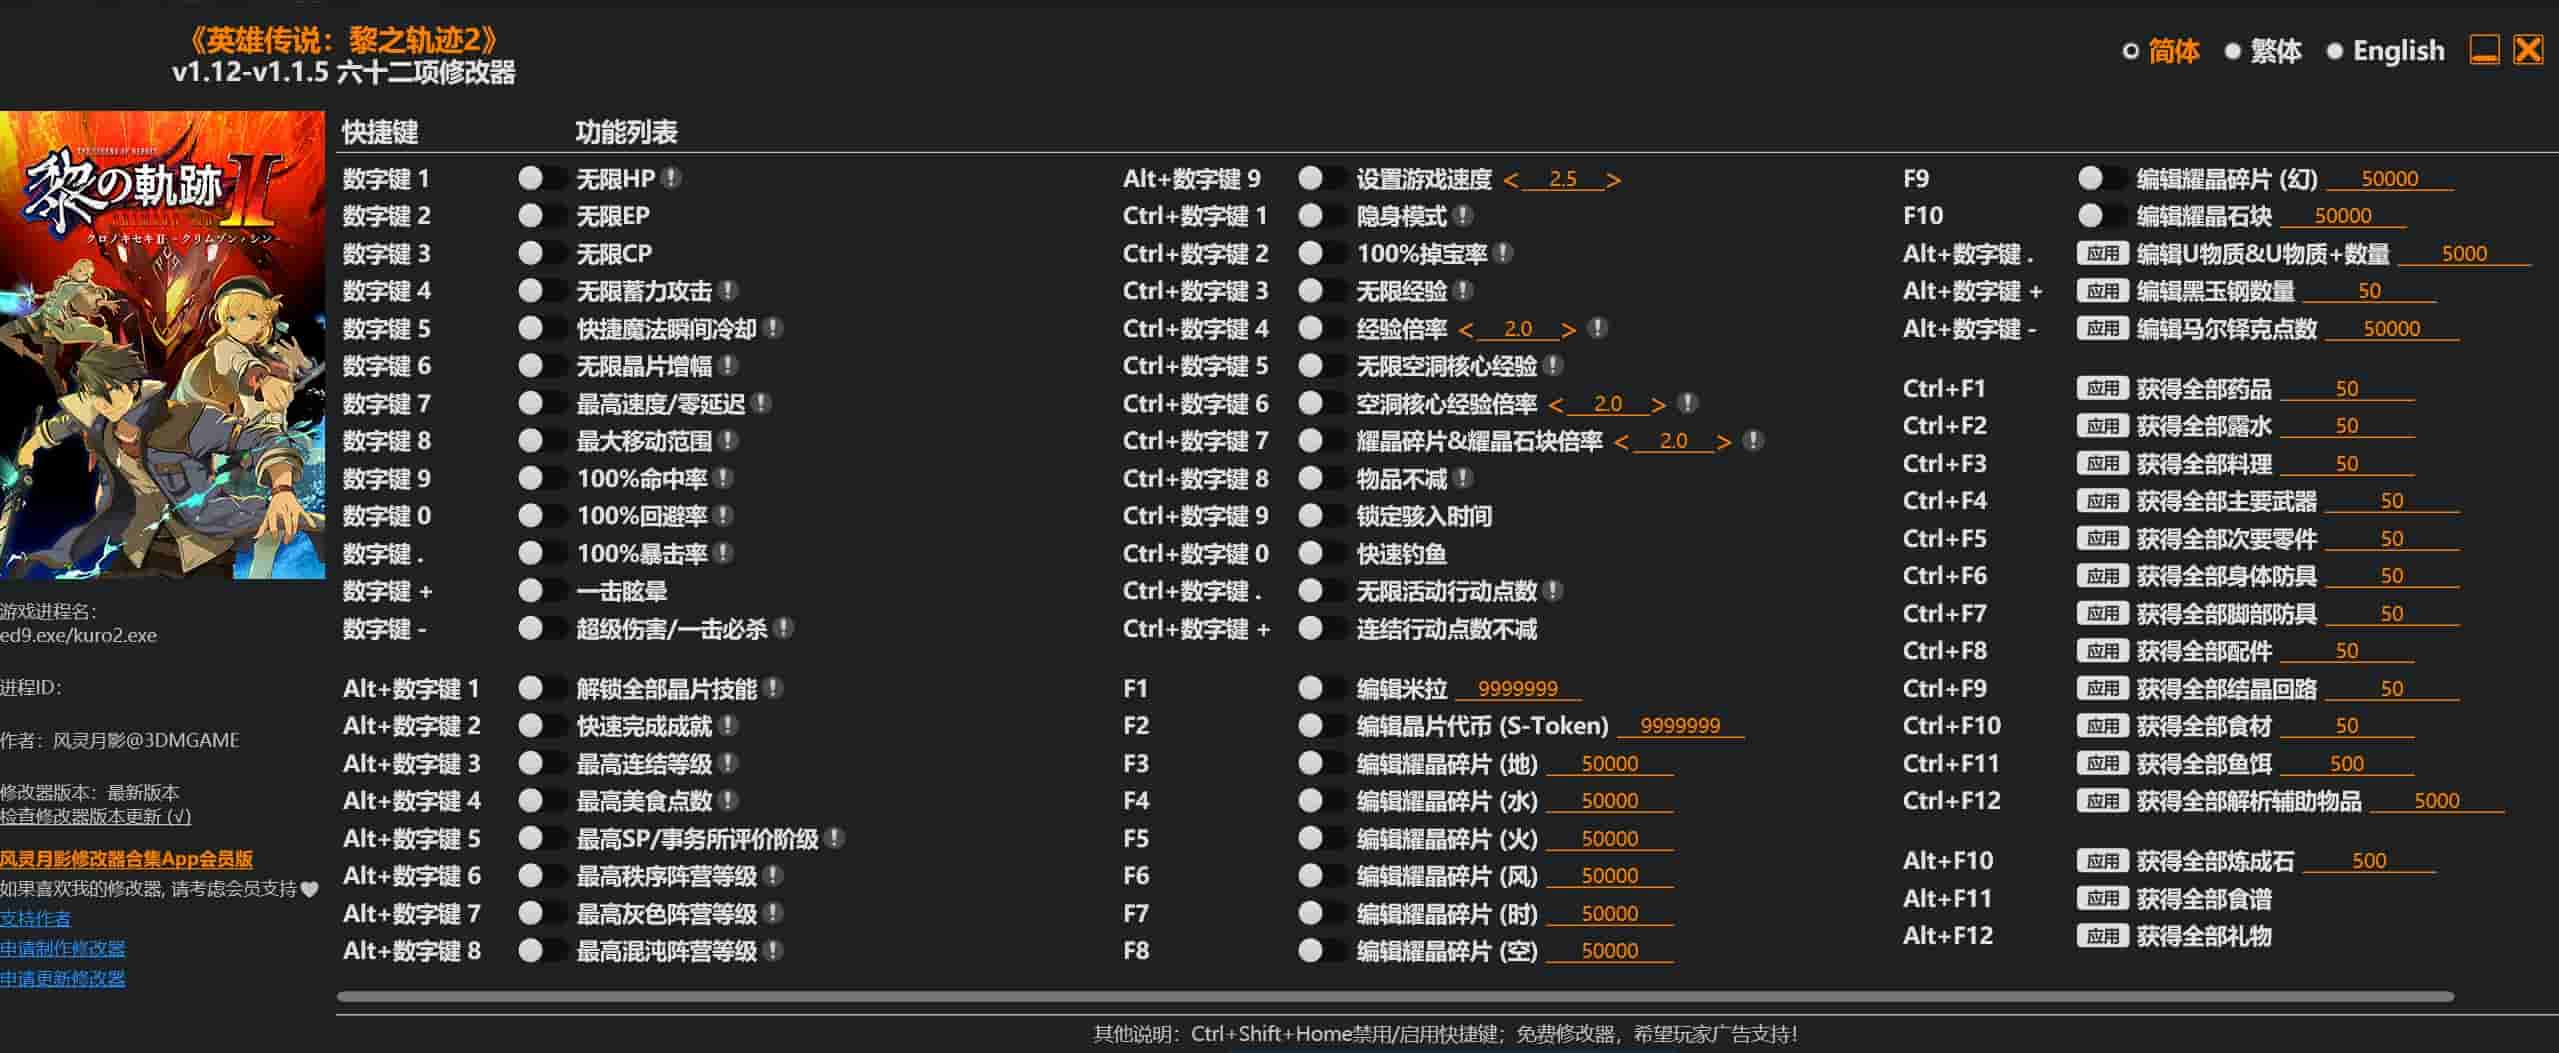Decrease 经验倍率 using its left arrow
Screen dimensions: 2559x1053
[x=1466, y=330]
